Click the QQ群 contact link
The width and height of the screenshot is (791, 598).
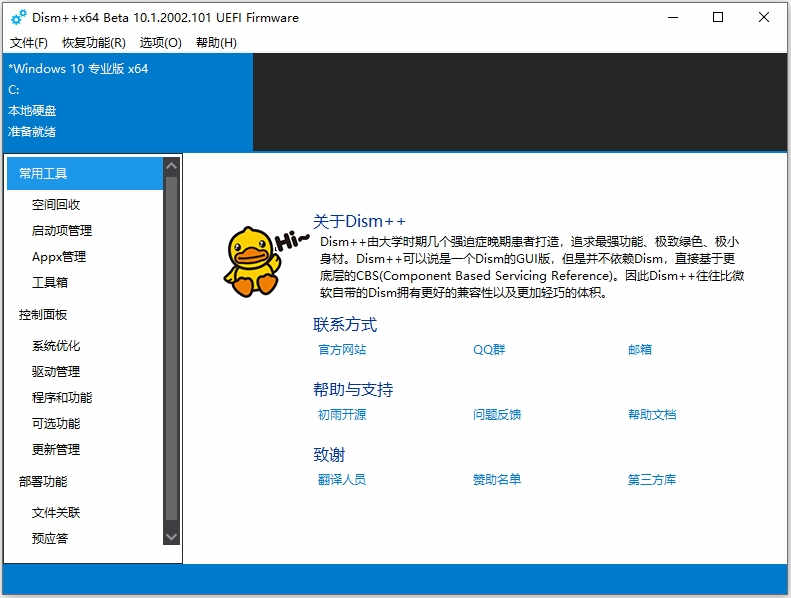(x=489, y=349)
